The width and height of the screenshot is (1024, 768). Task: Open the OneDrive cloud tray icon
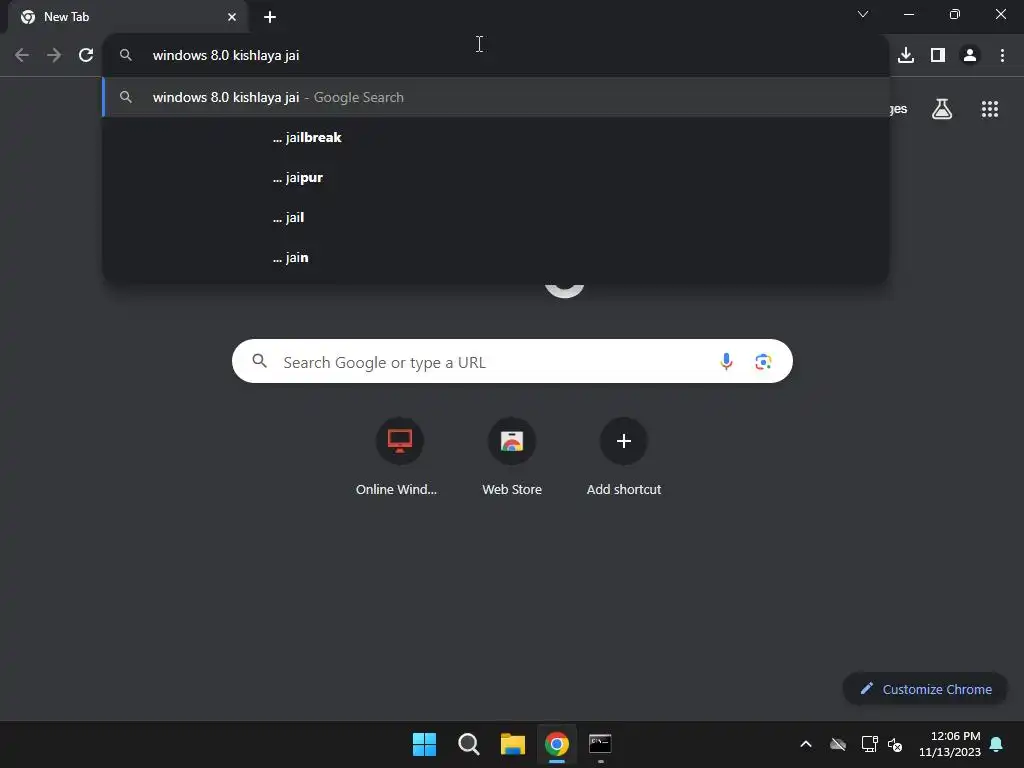[x=838, y=744]
